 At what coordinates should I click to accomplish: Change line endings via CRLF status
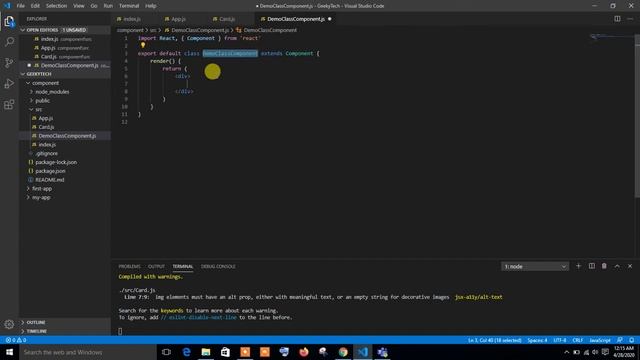tap(578, 340)
